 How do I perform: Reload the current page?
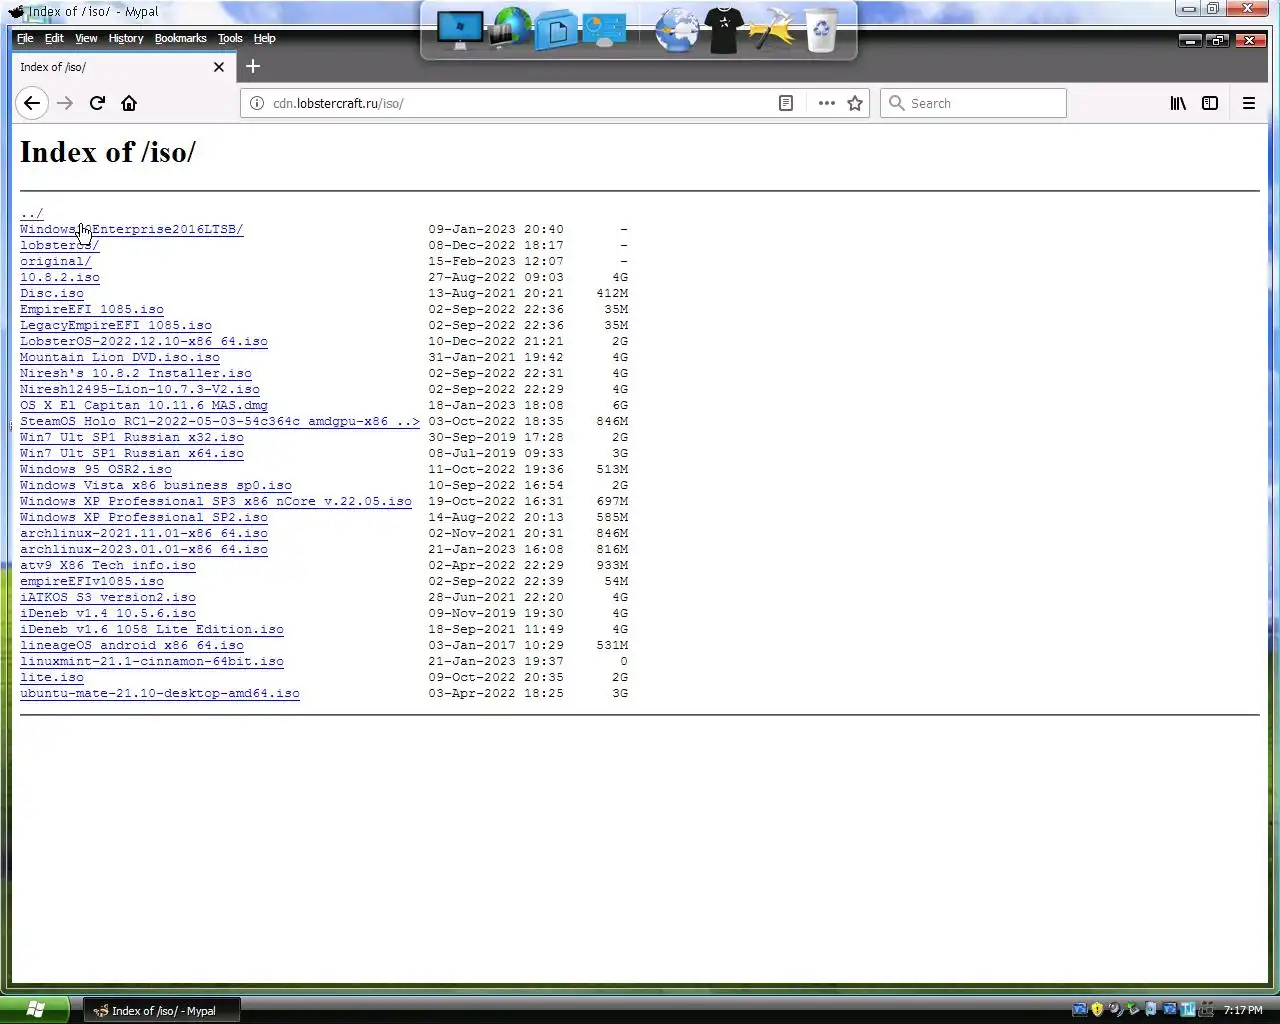[97, 103]
